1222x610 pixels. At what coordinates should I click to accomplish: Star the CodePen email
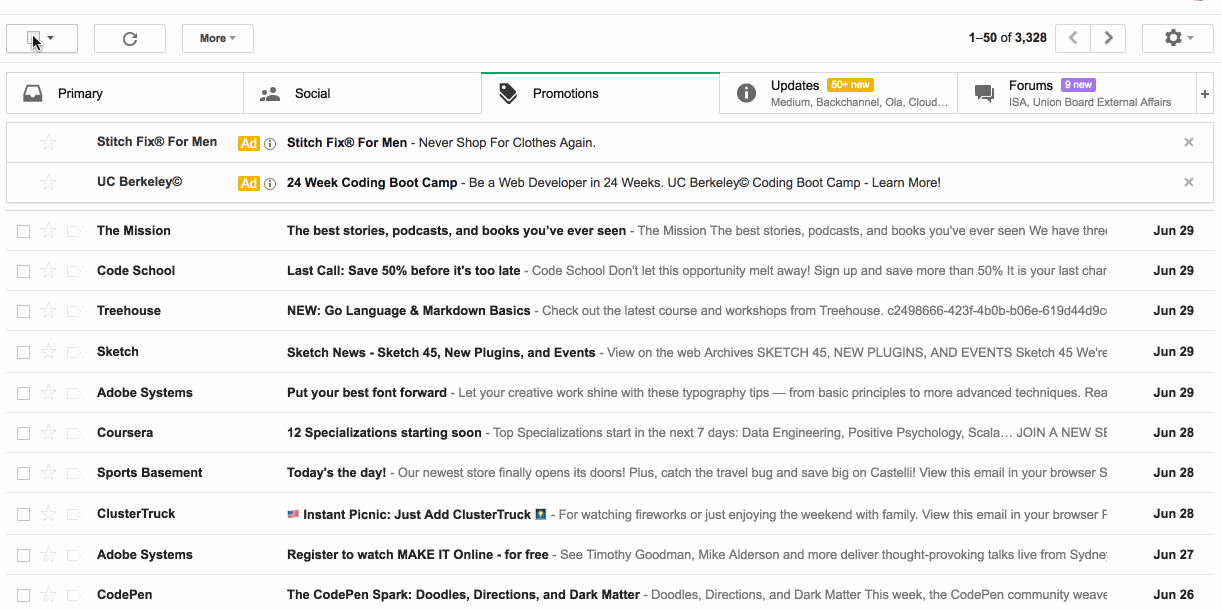48,595
